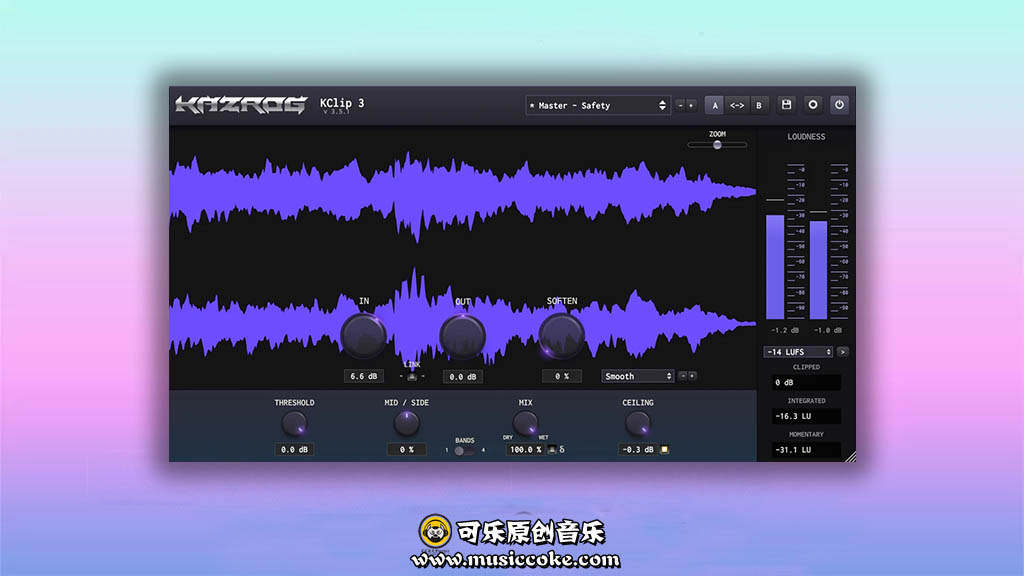This screenshot has width=1024, height=576.
Task: Click previous clip mode minus next to Smooth
Action: click(683, 376)
